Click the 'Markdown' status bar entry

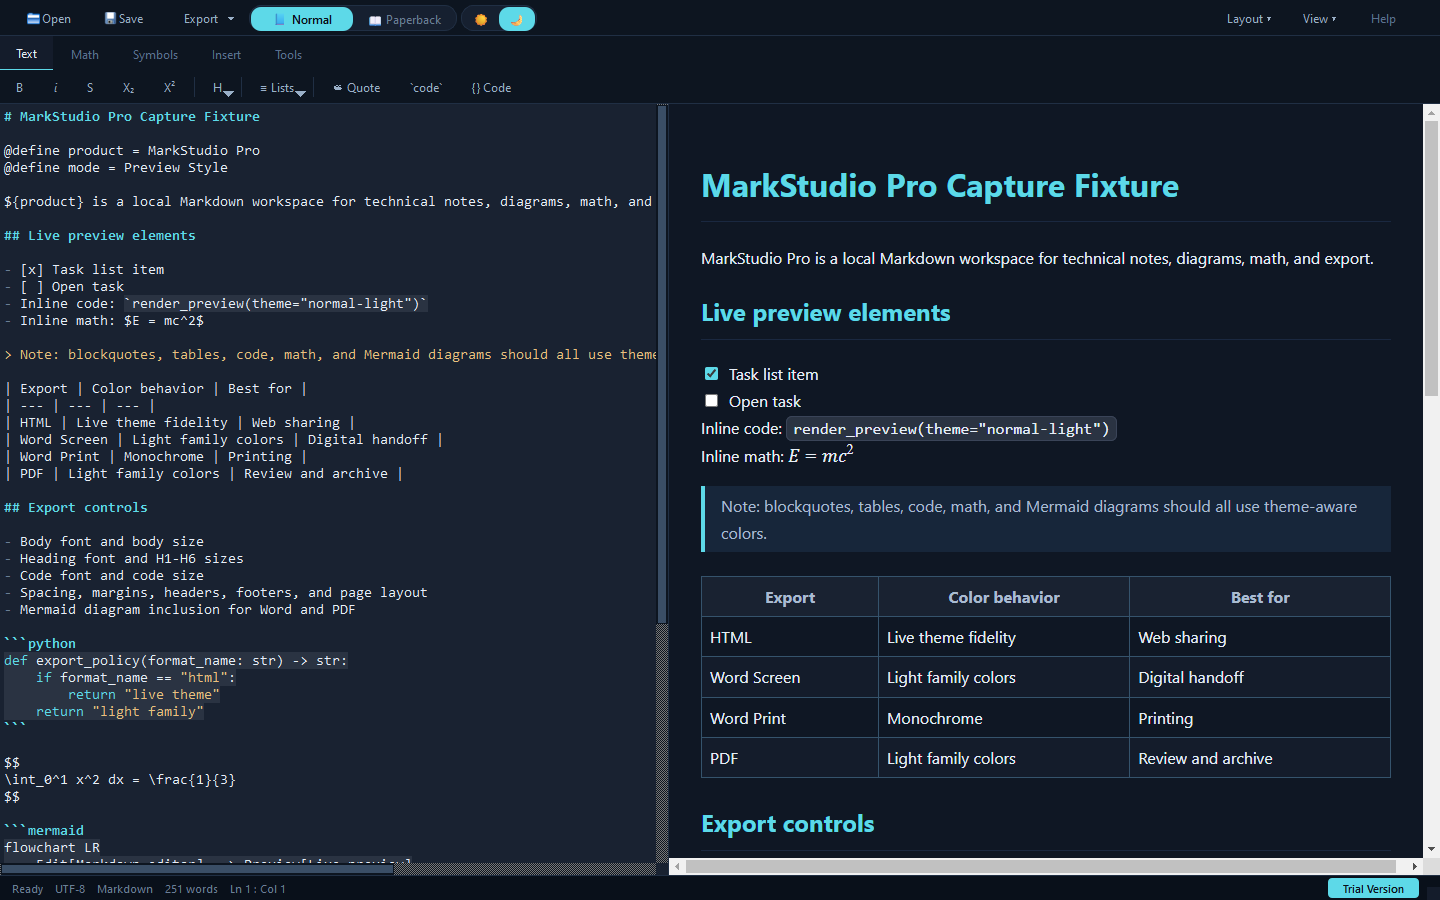tap(125, 889)
